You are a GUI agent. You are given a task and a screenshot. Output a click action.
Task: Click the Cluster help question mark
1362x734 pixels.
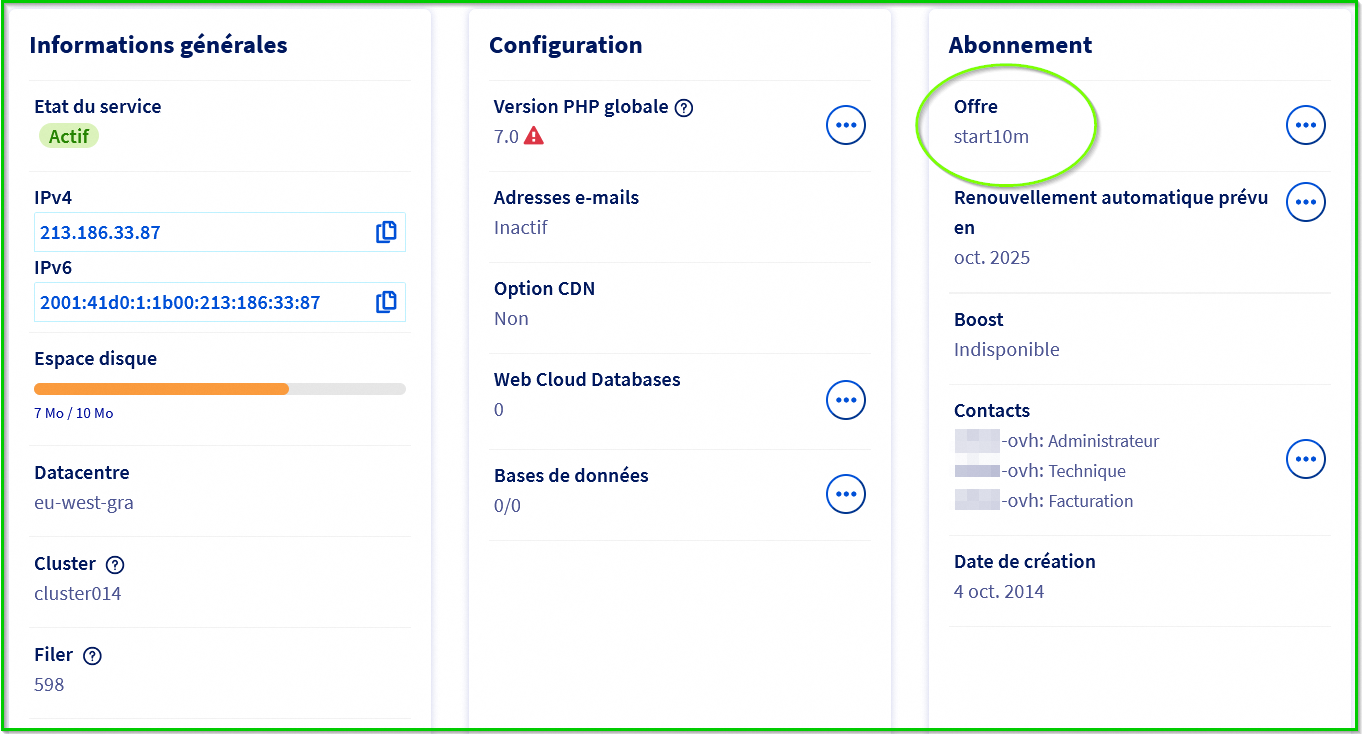point(115,565)
